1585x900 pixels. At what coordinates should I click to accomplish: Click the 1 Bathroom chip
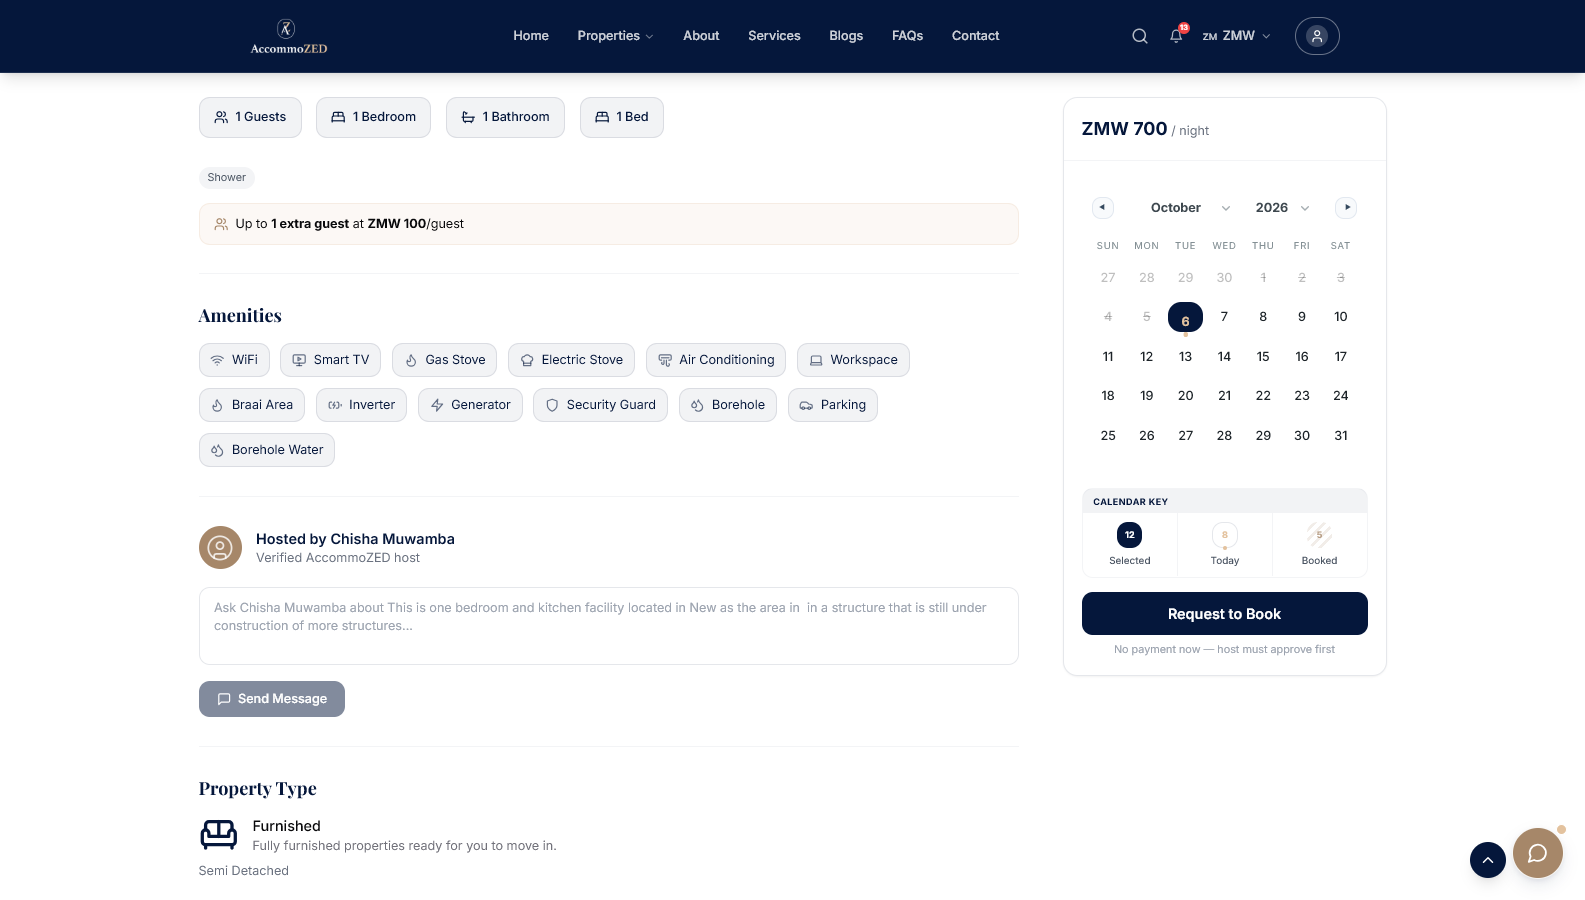coord(505,117)
